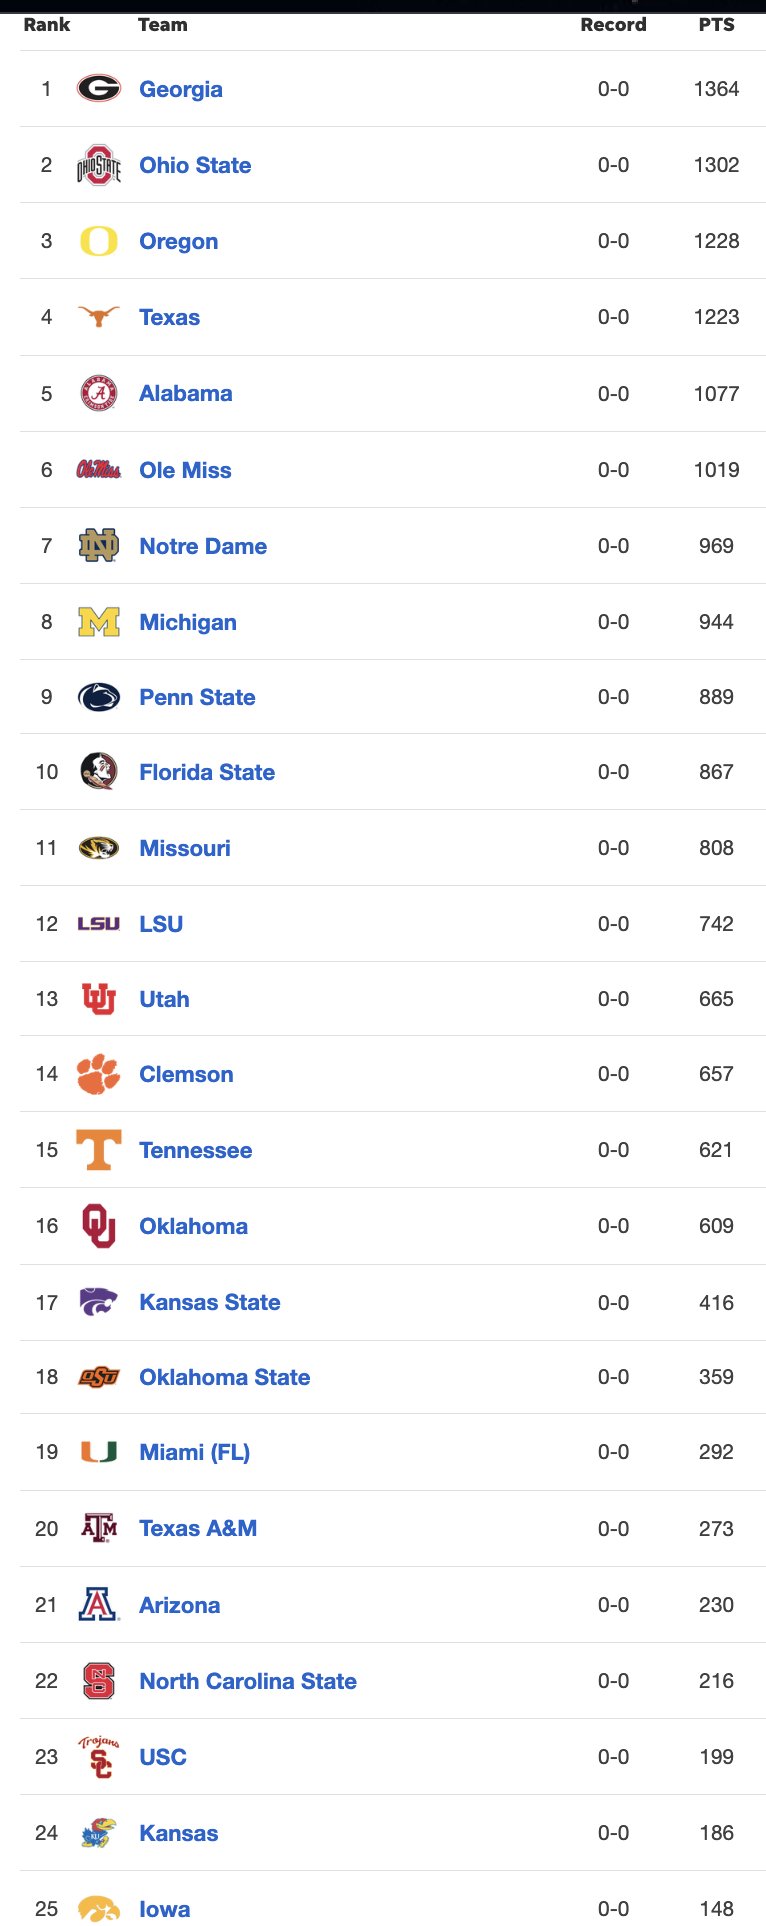The image size is (766, 1926).
Task: Click the Georgia Bulldogs logo icon
Action: click(99, 88)
